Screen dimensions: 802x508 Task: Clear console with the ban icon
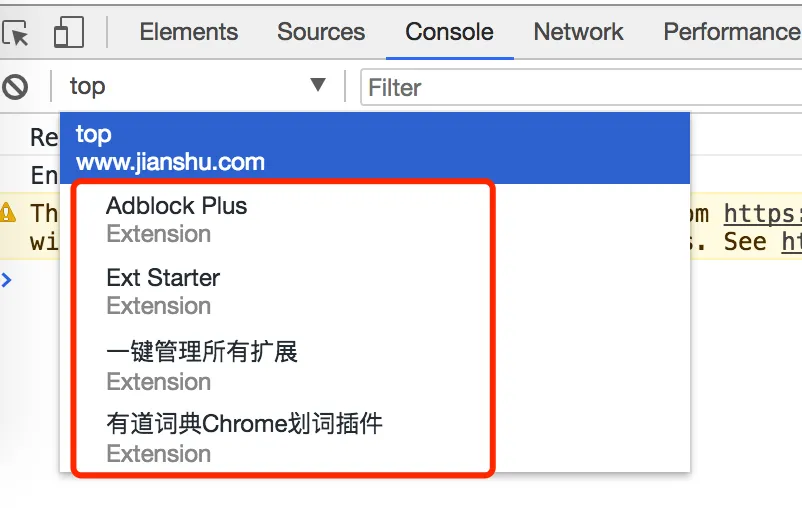click(15, 86)
